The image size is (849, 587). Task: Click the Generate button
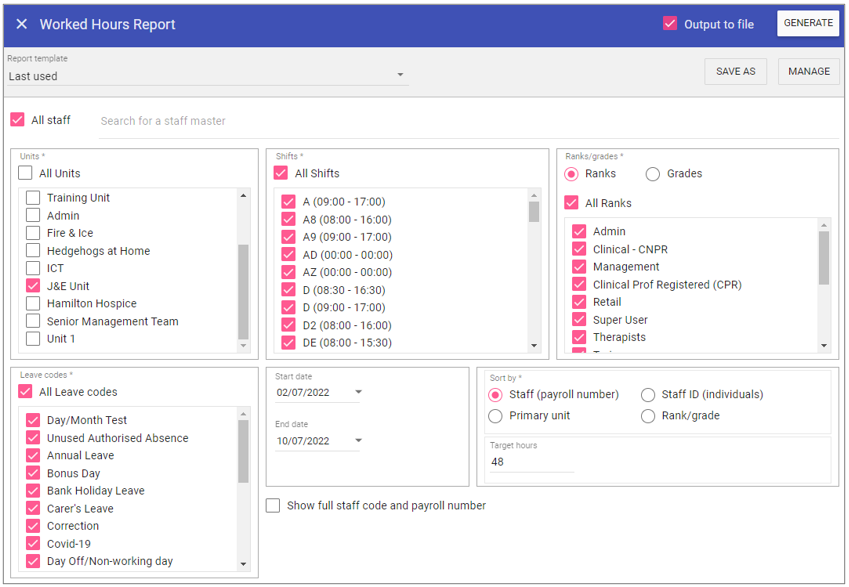point(807,24)
